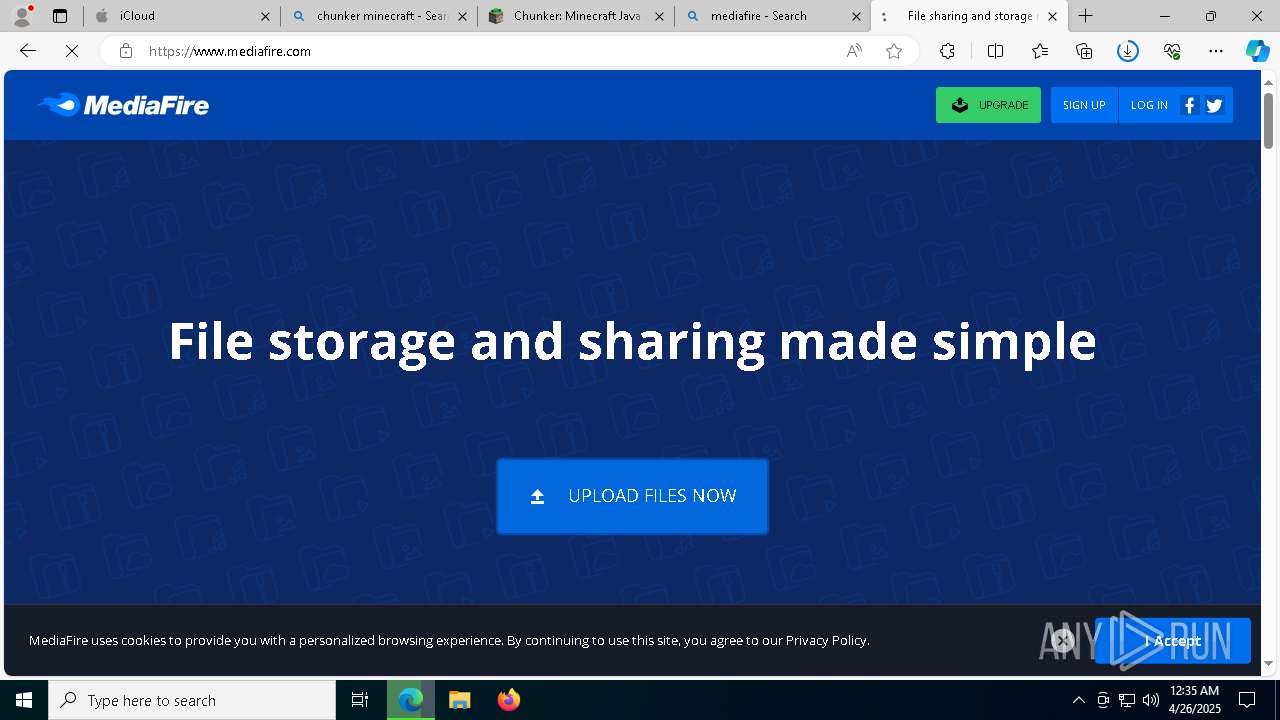The width and height of the screenshot is (1280, 720).
Task: Dismiss the cookie notice with the X icon
Action: tap(1063, 641)
